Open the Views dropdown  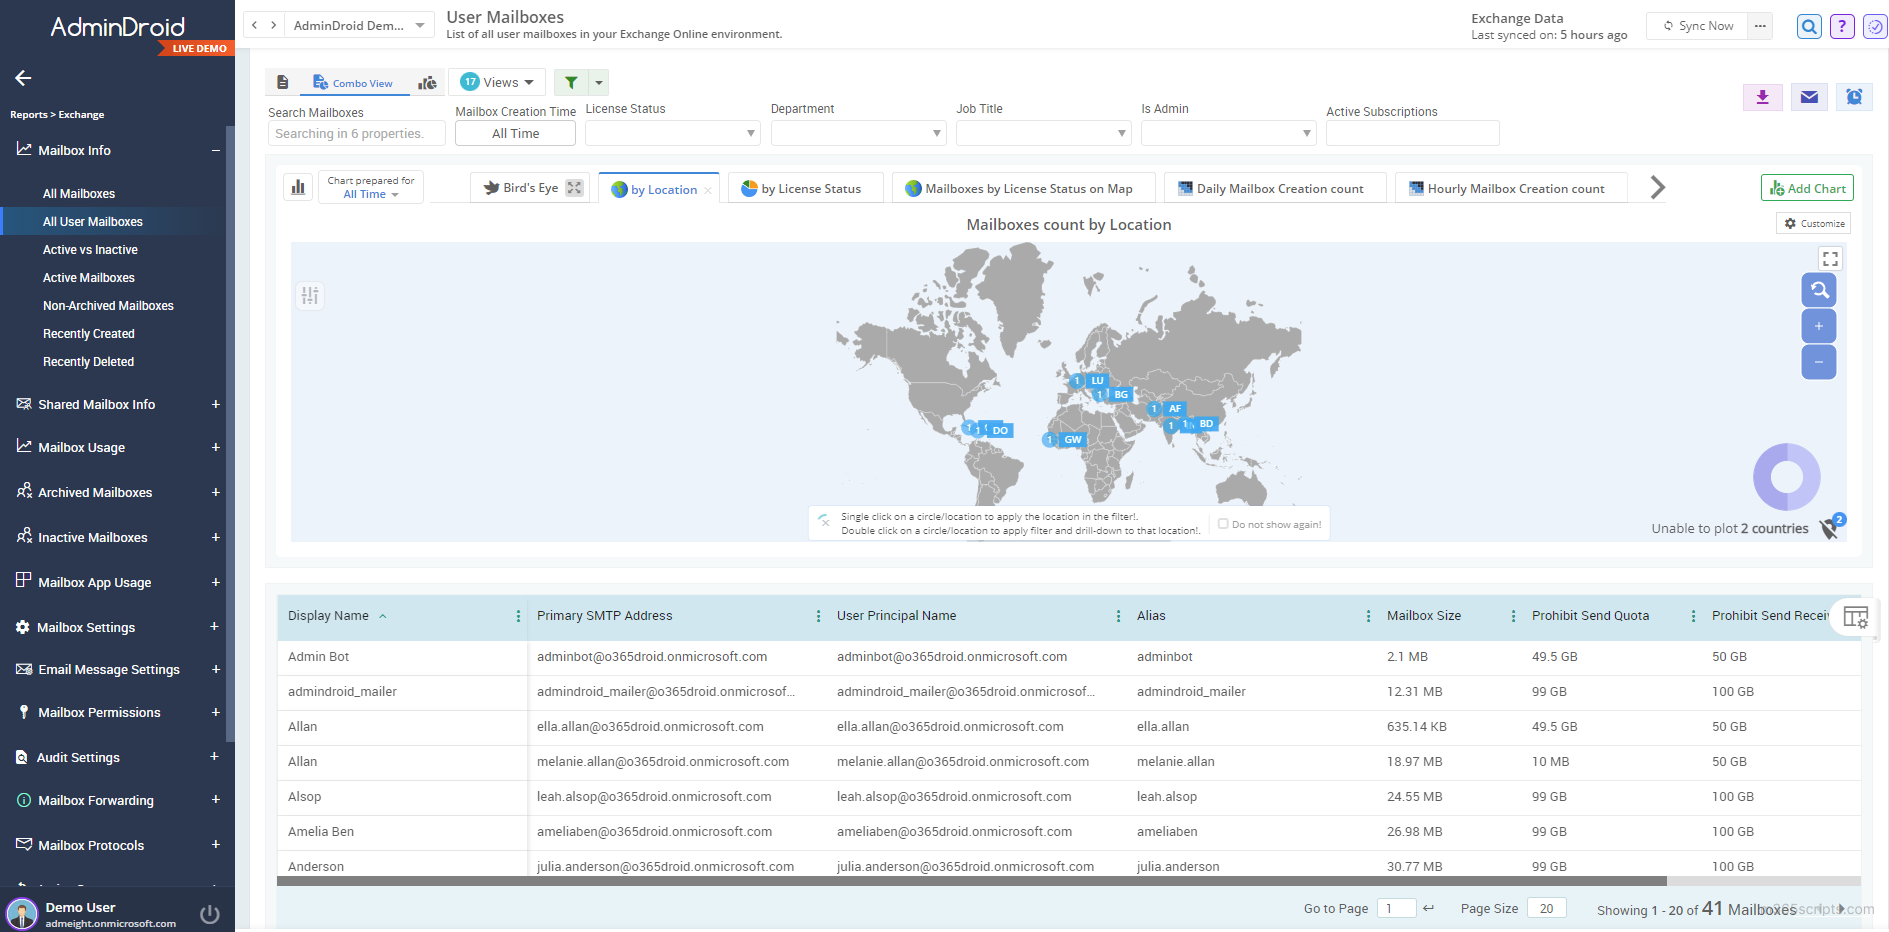click(x=497, y=83)
